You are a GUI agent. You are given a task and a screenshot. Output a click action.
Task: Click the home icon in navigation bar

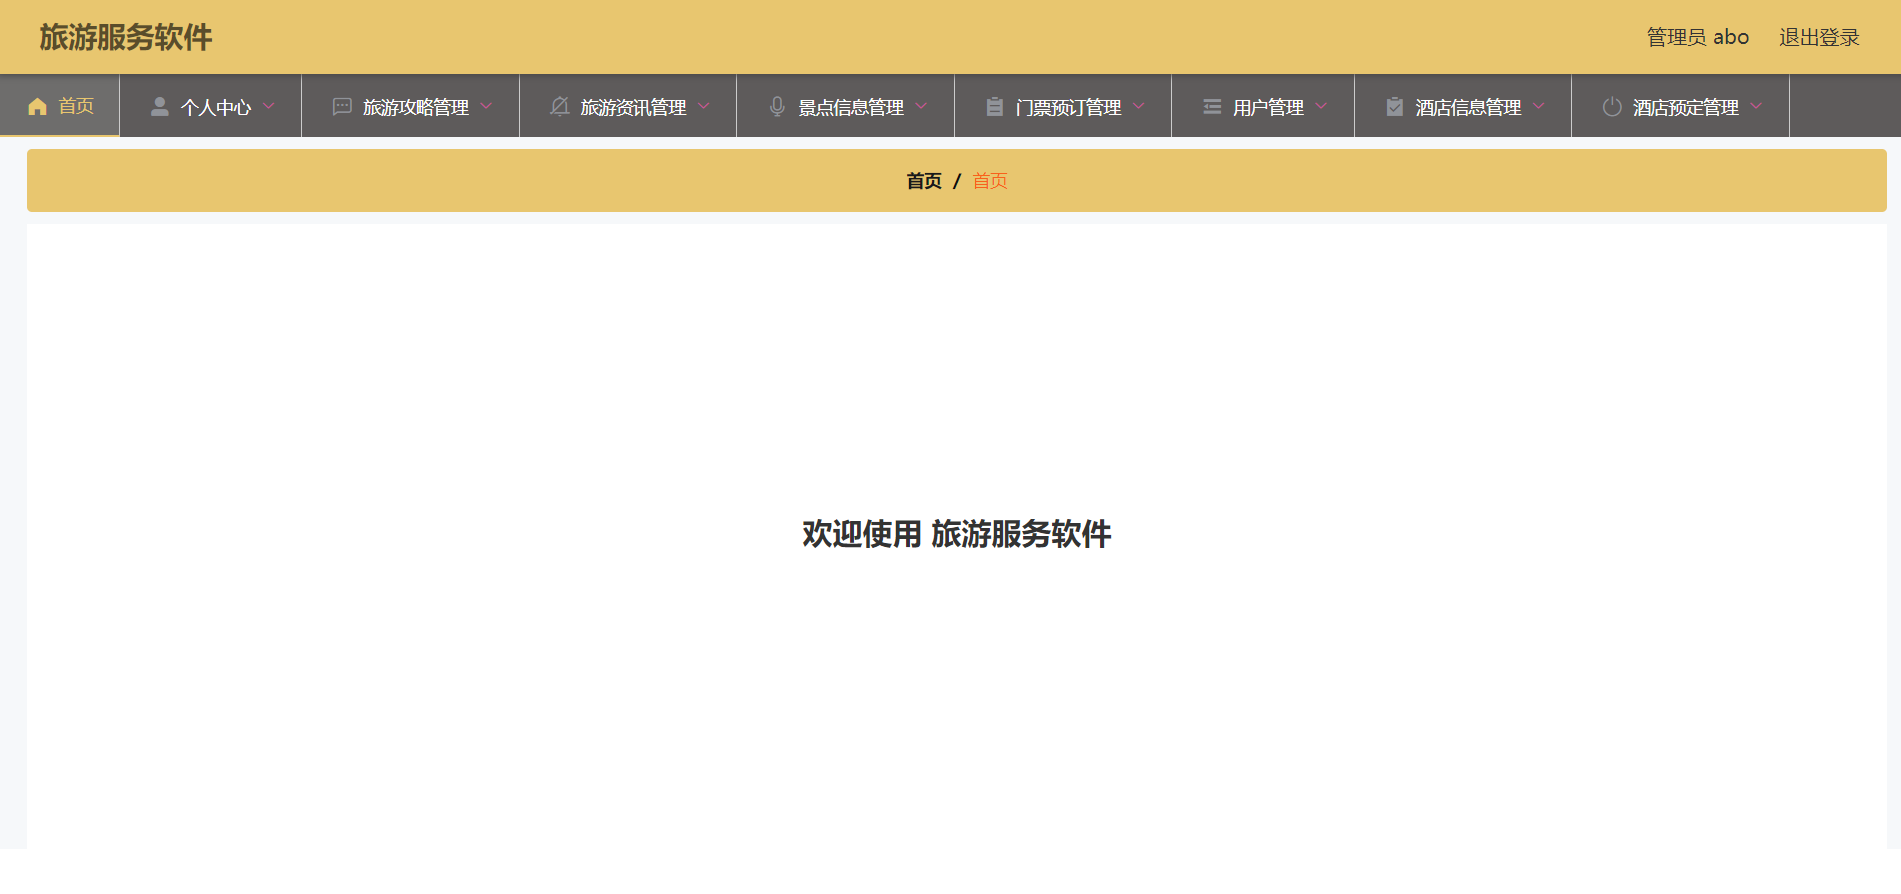pyautogui.click(x=38, y=107)
